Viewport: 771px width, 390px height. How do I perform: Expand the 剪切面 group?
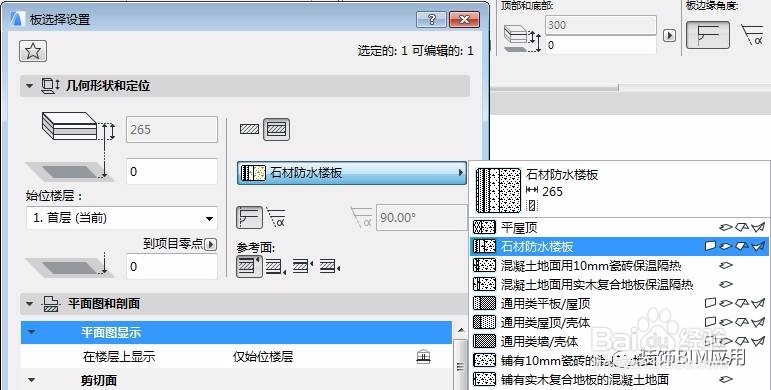32,380
